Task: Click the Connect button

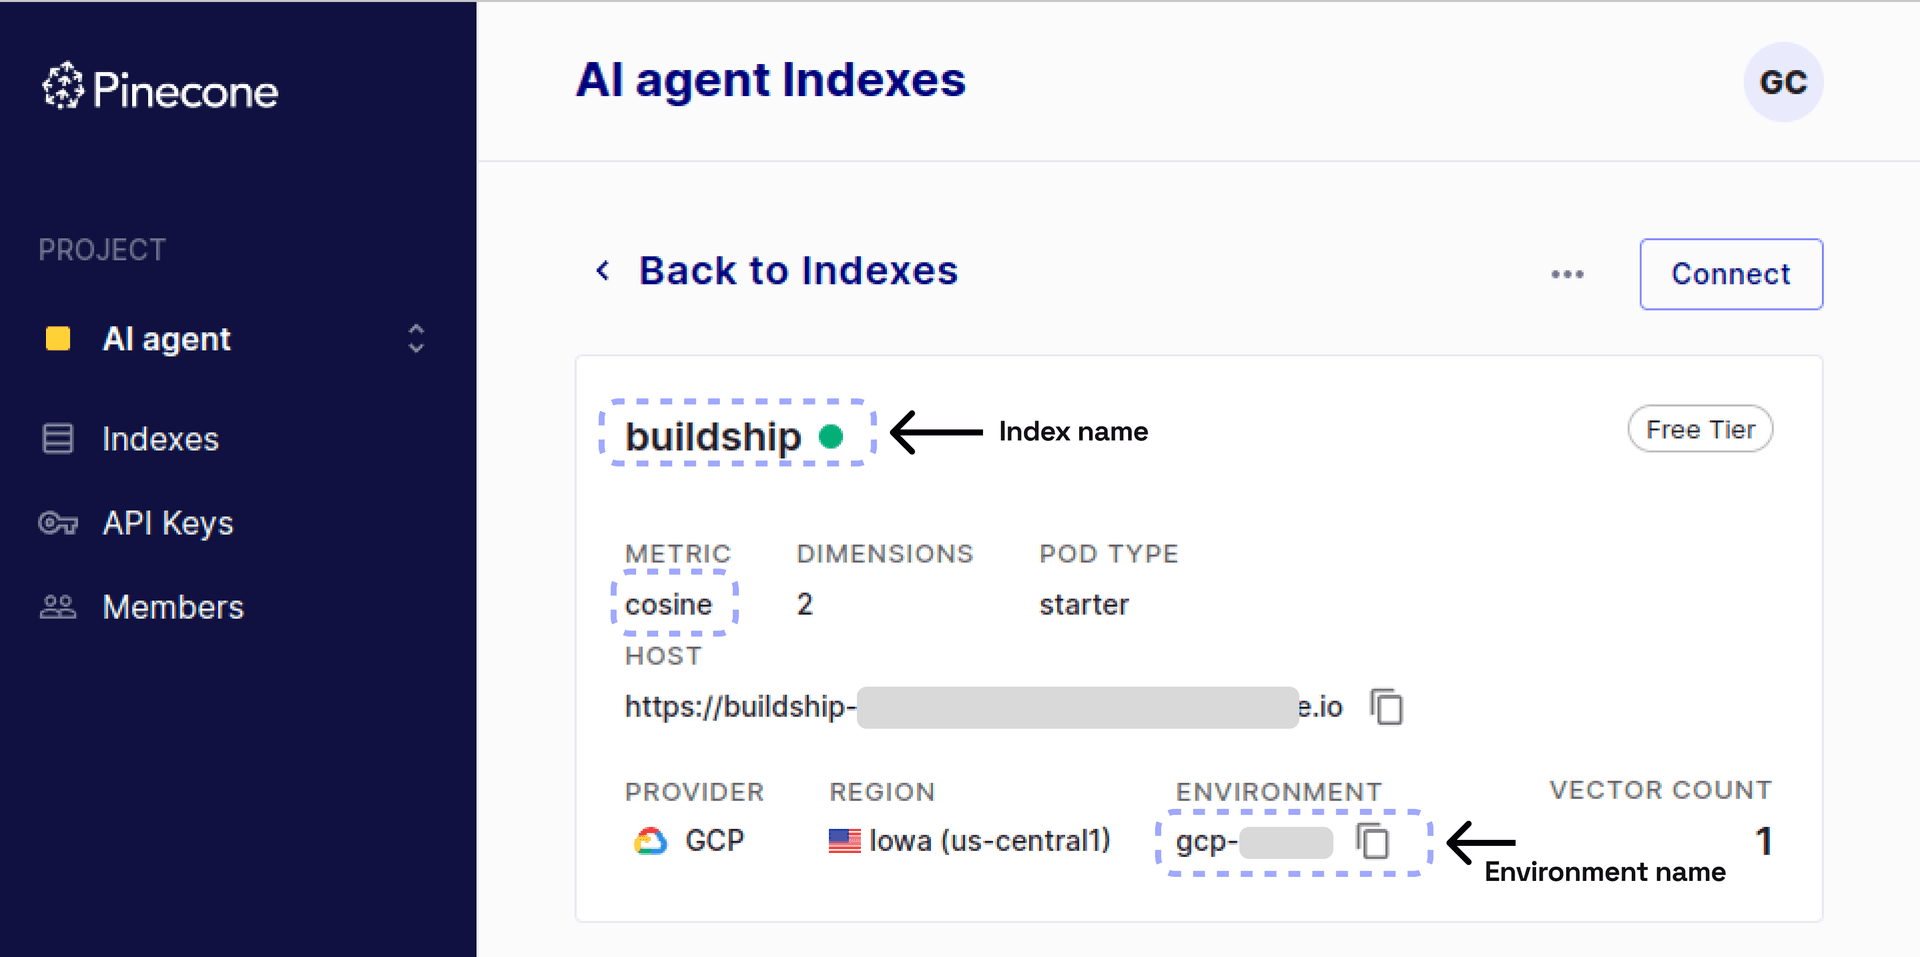Action: 1730,274
